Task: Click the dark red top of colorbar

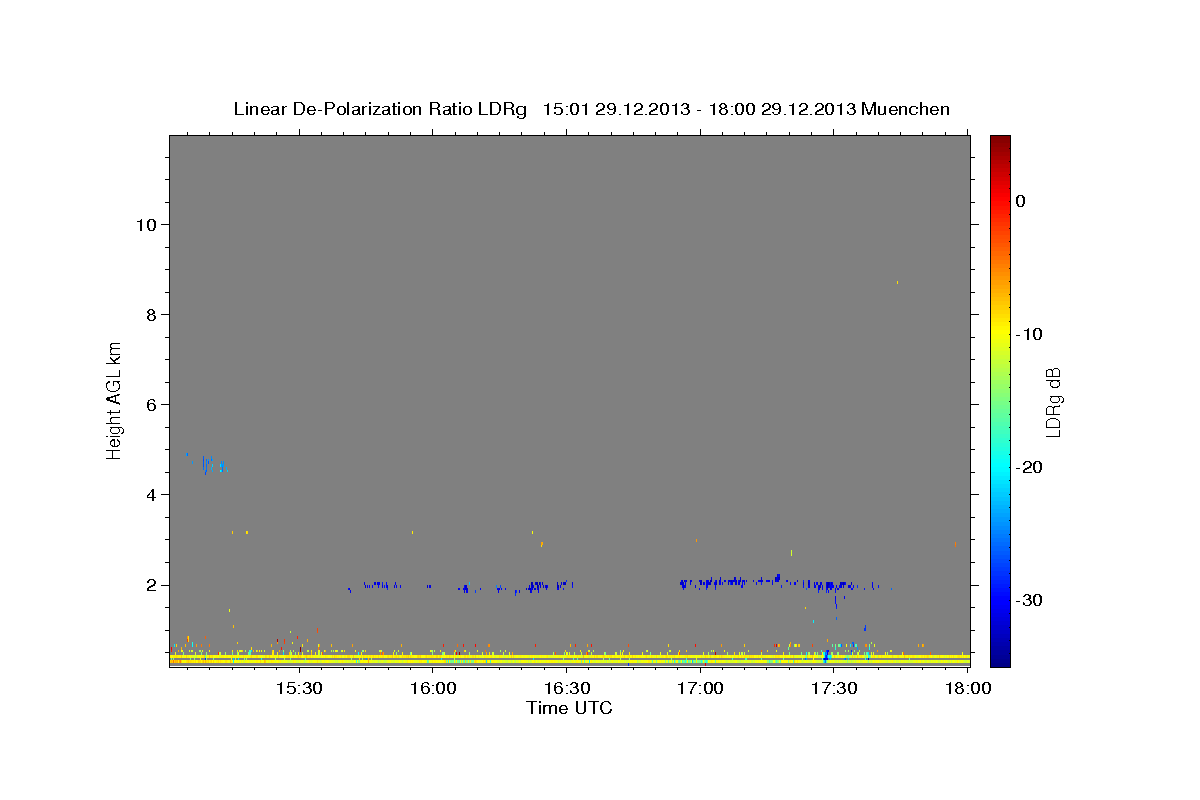Action: [1000, 143]
